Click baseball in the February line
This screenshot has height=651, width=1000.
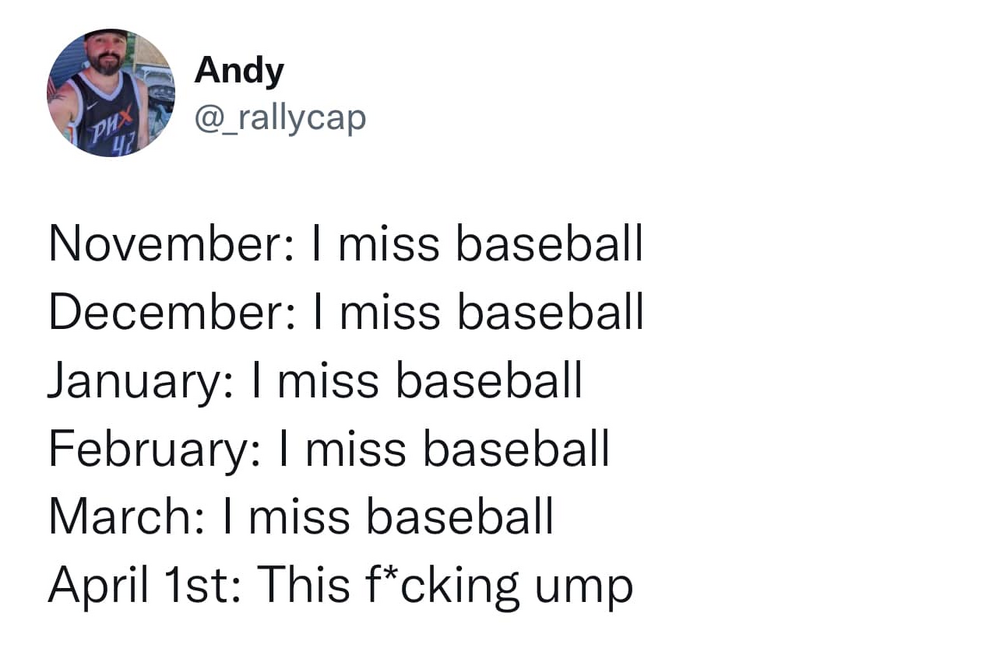coord(516,448)
